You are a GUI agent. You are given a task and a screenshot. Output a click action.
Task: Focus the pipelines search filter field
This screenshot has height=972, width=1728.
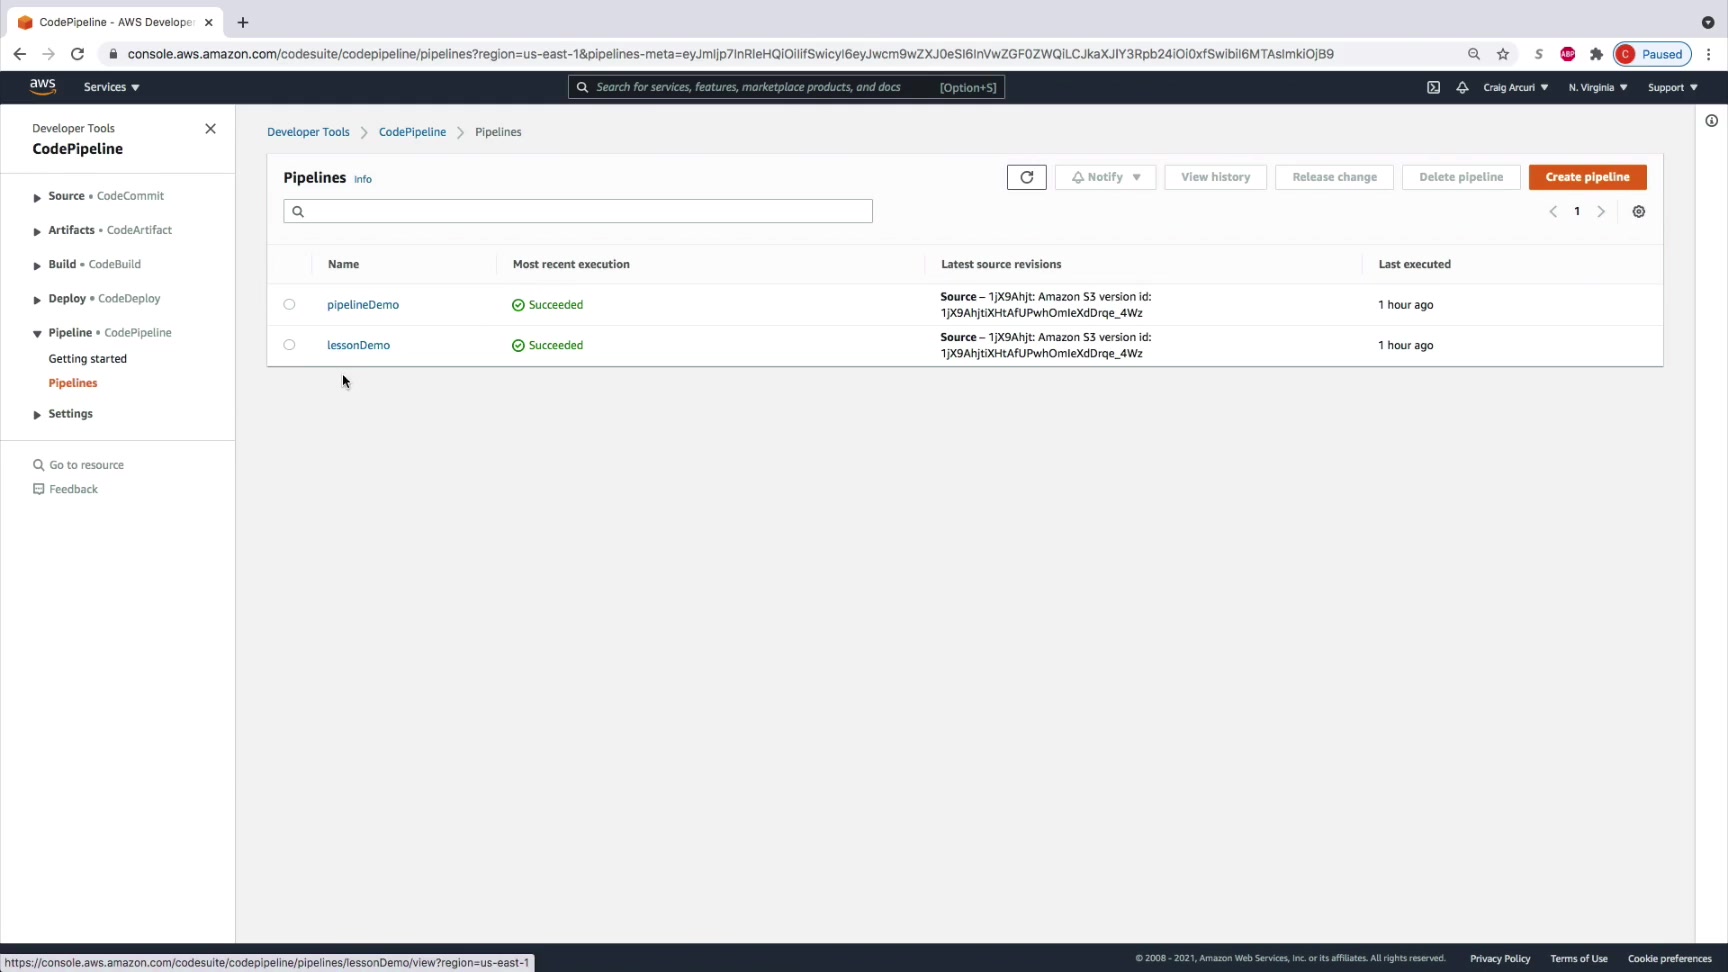tap(578, 211)
